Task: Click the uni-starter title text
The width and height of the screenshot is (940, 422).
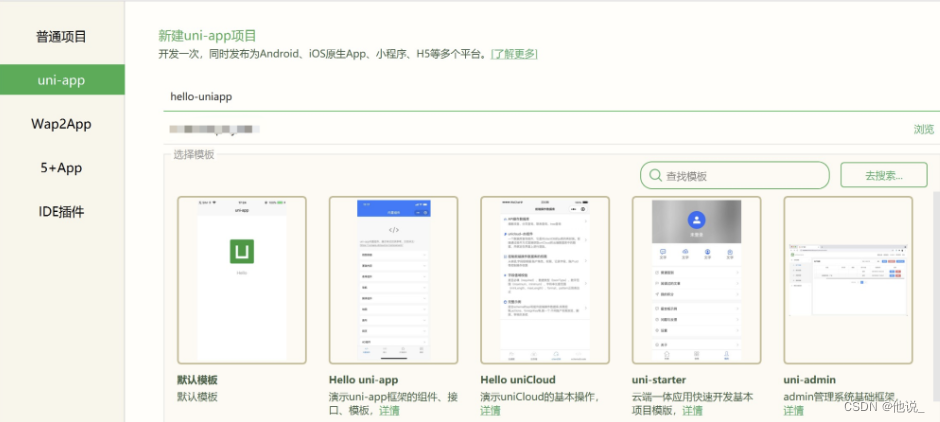Action: 659,380
